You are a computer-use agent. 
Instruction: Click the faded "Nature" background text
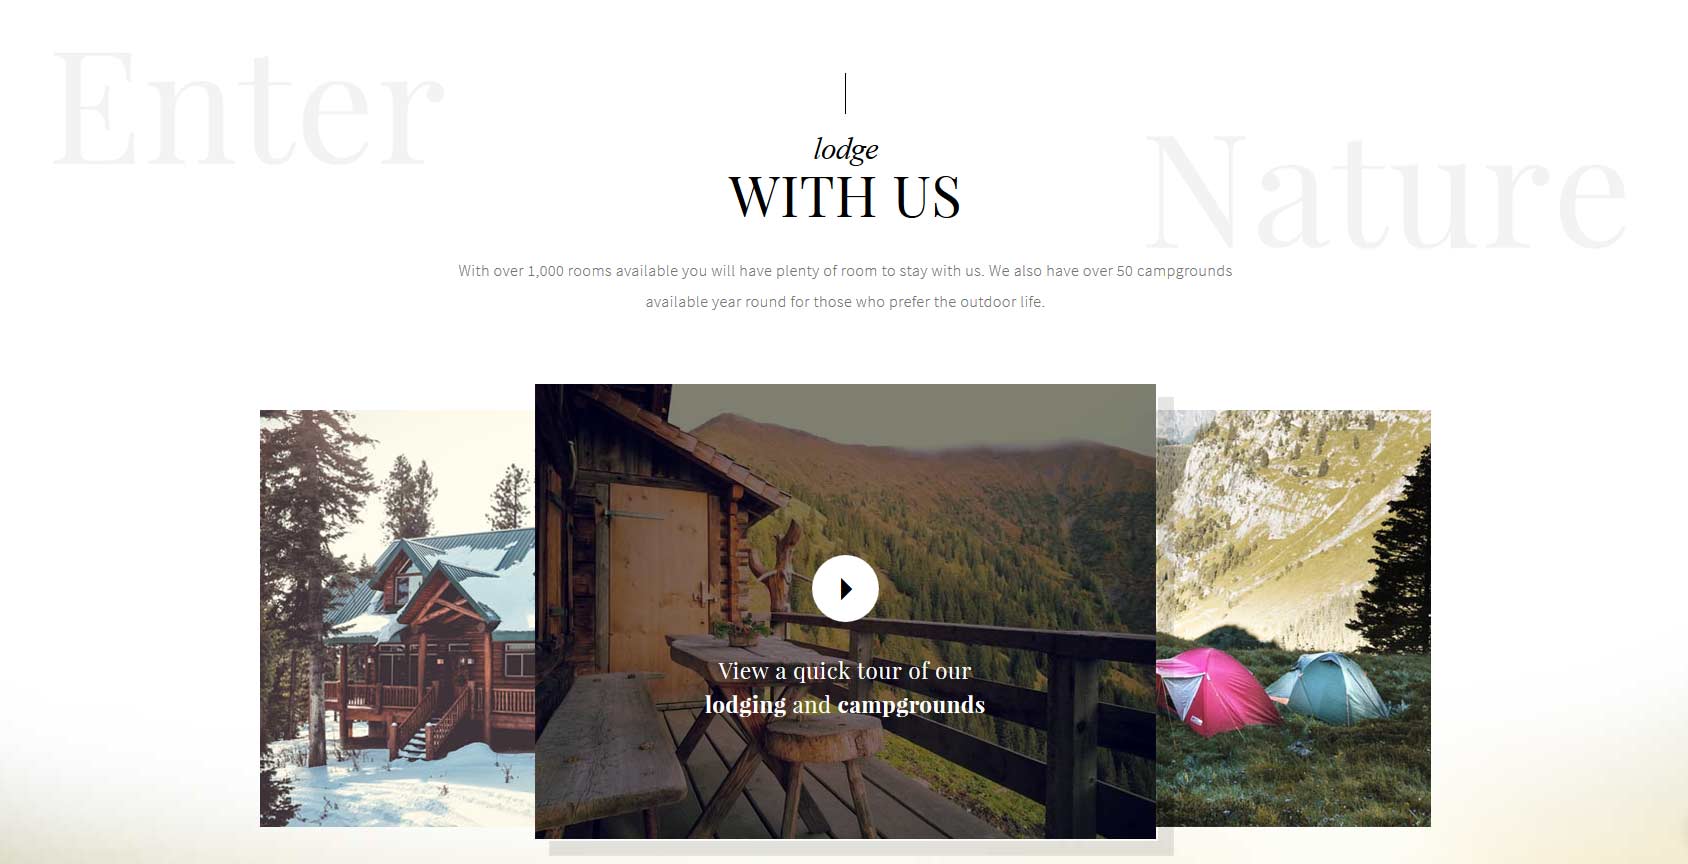point(1386,193)
